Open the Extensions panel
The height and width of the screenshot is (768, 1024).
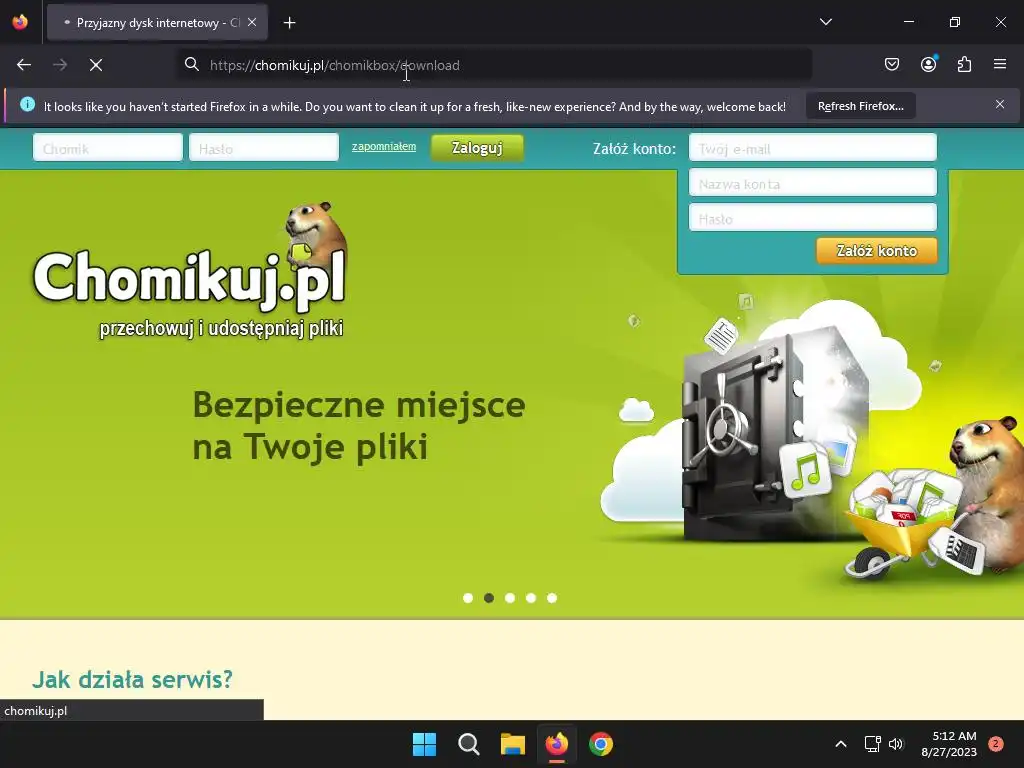click(x=964, y=65)
